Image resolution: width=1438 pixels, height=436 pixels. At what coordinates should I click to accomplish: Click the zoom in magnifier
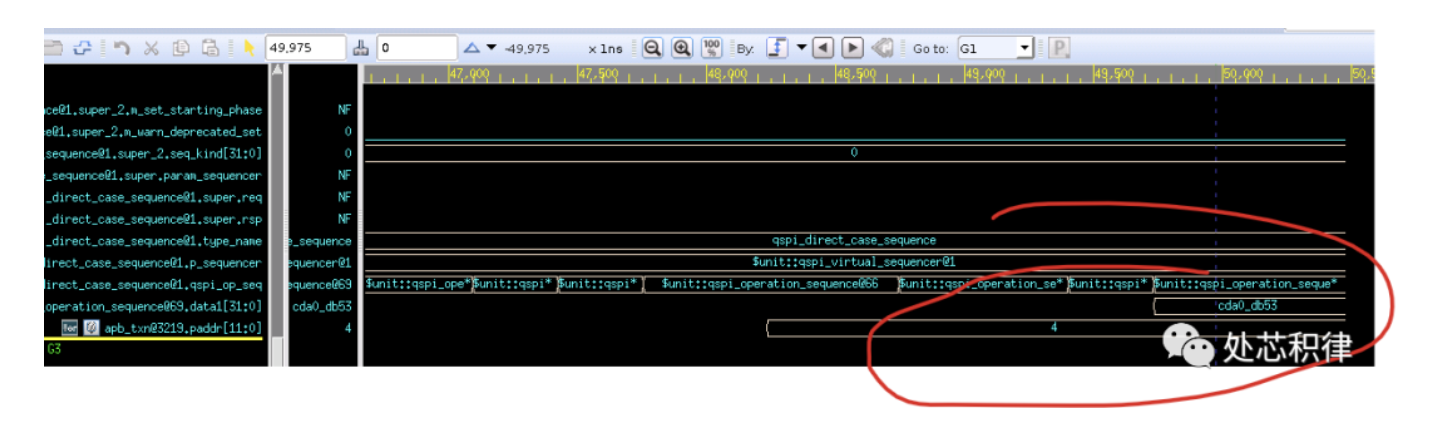click(682, 48)
